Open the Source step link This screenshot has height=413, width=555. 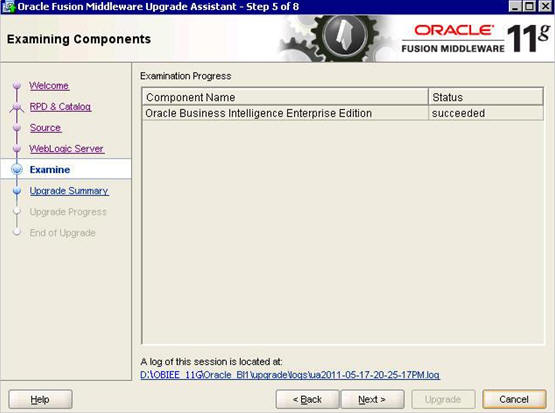[x=45, y=127]
